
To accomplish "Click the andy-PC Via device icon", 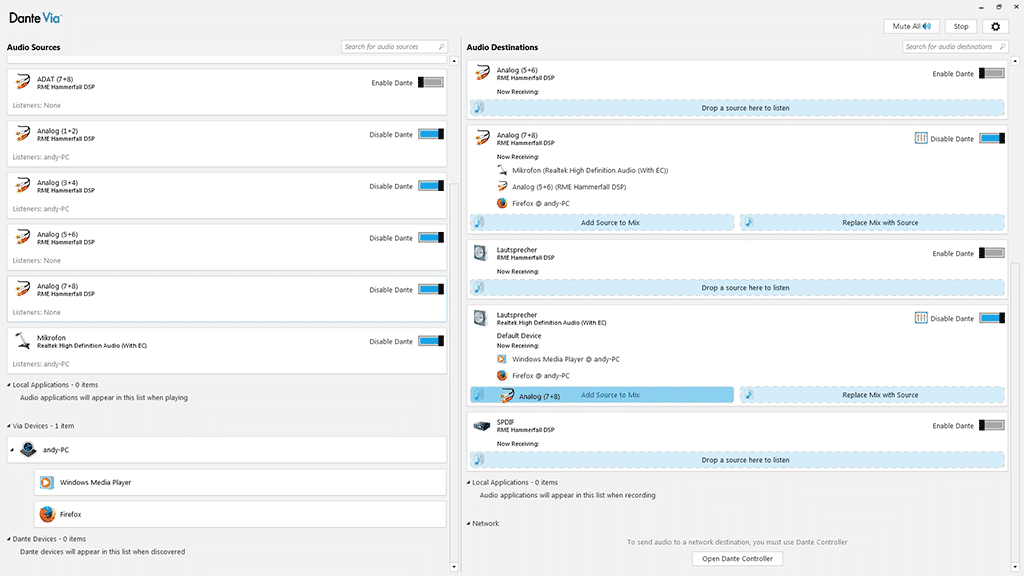I will 29,450.
